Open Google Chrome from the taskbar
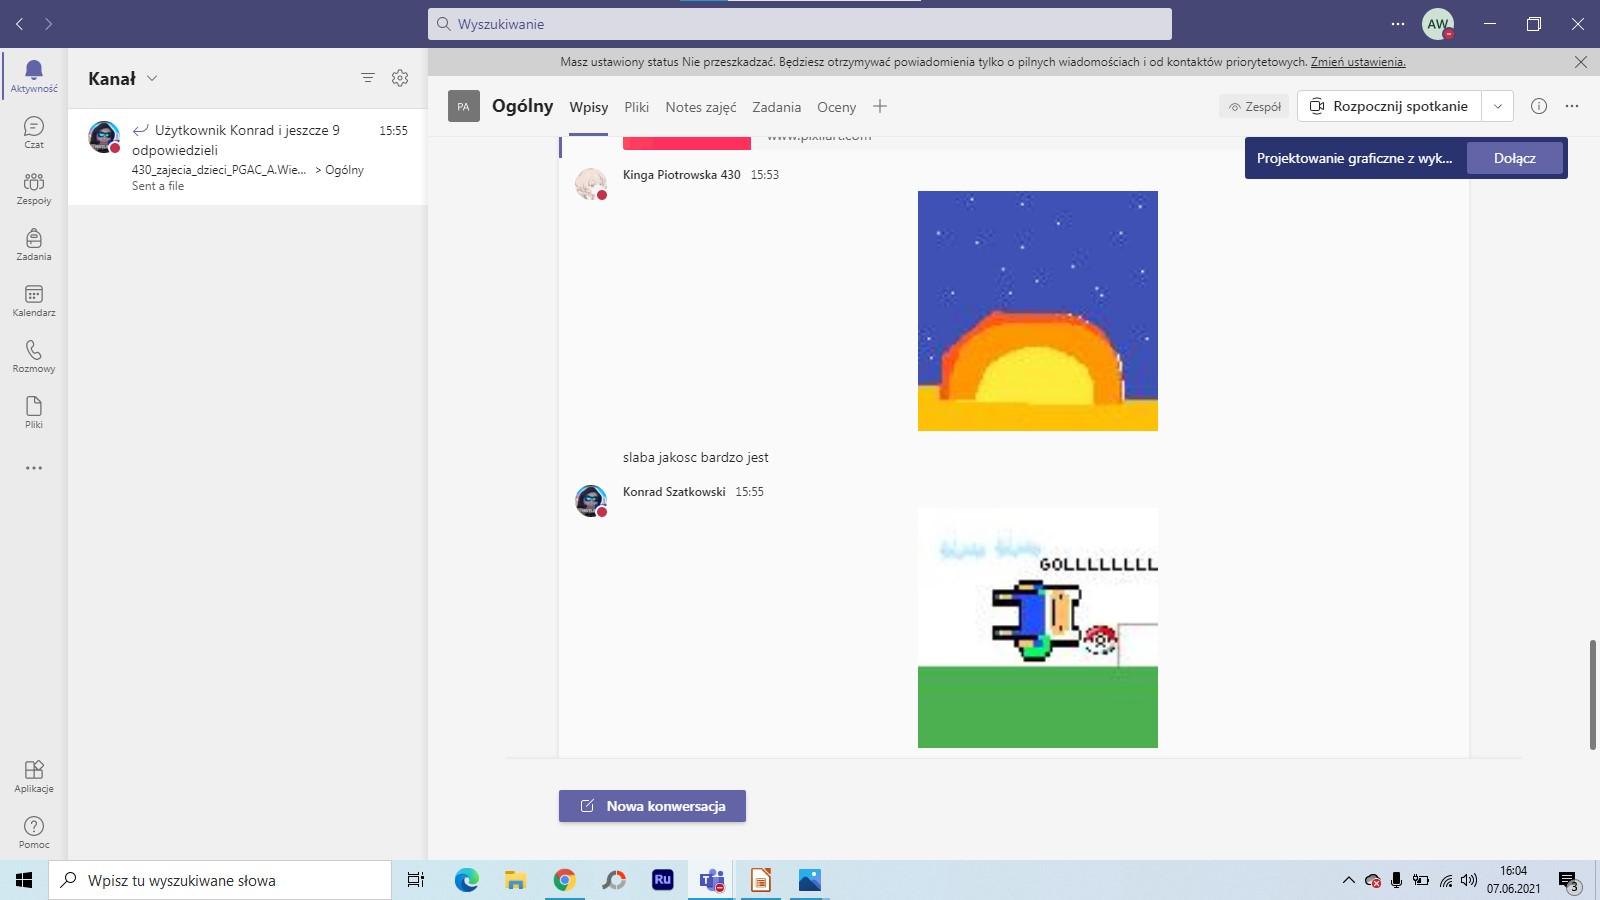 (x=564, y=880)
